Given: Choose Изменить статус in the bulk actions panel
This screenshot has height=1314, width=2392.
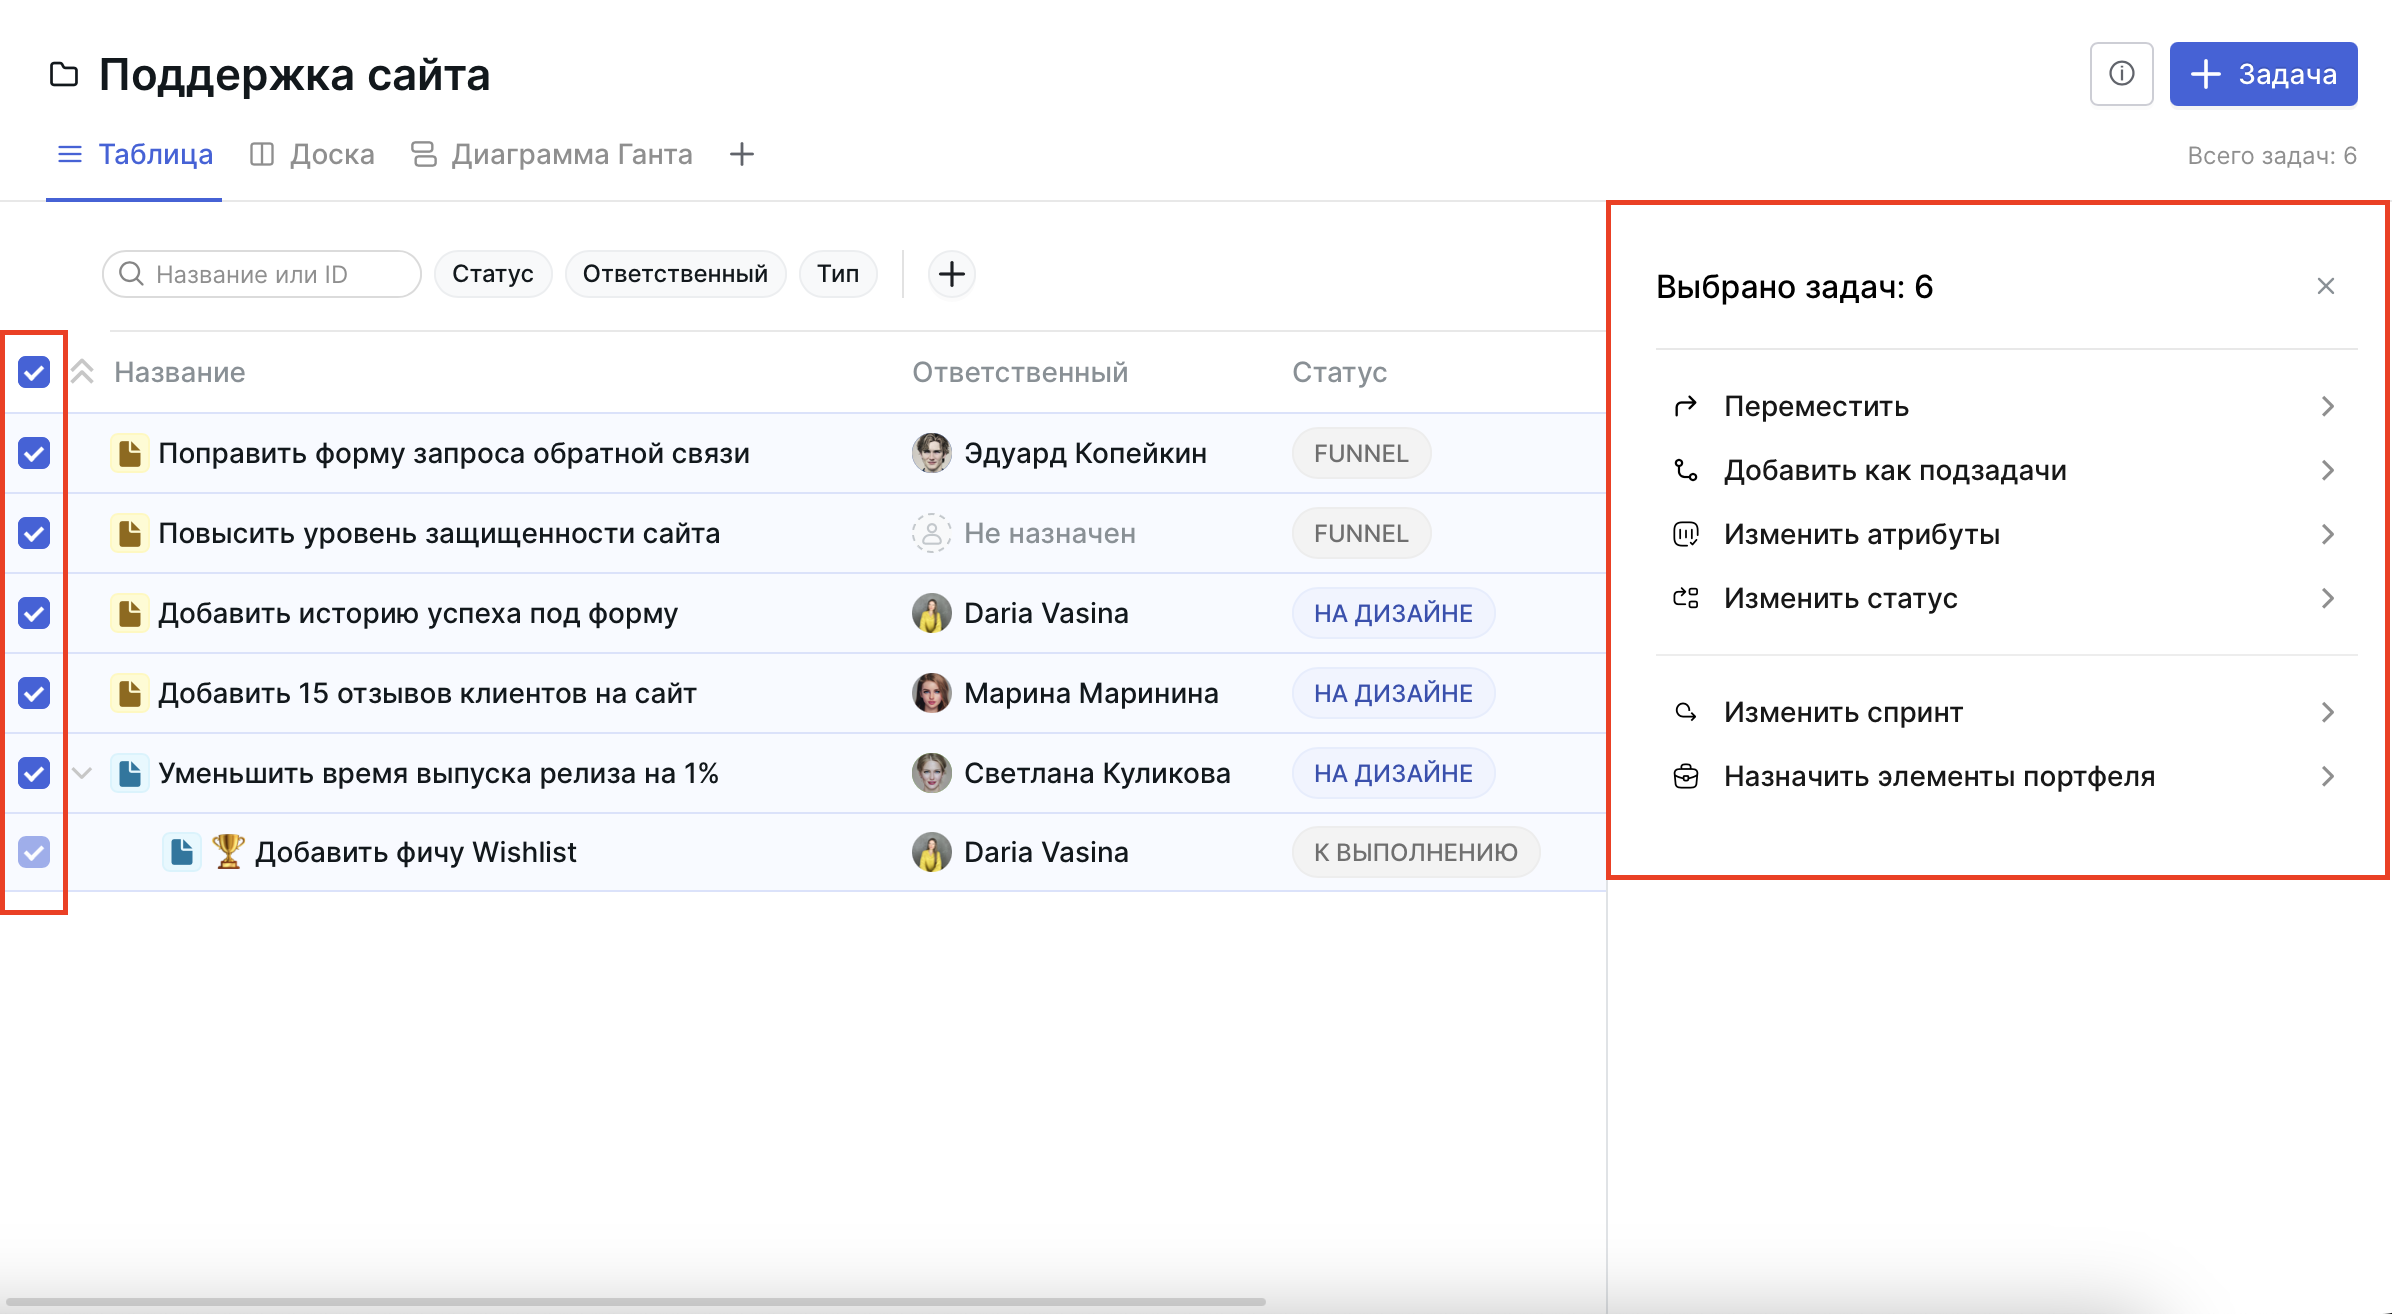Looking at the screenshot, I should click(x=1840, y=598).
